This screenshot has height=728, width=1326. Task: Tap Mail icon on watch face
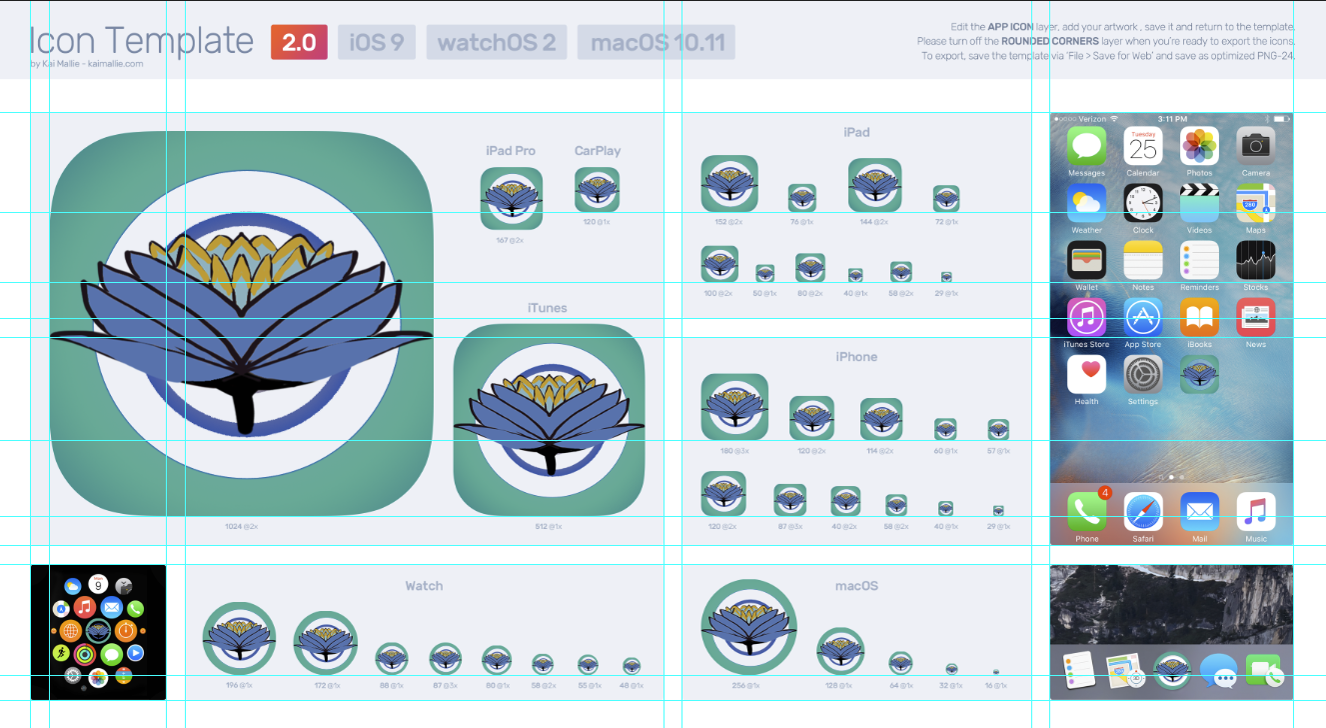point(111,607)
